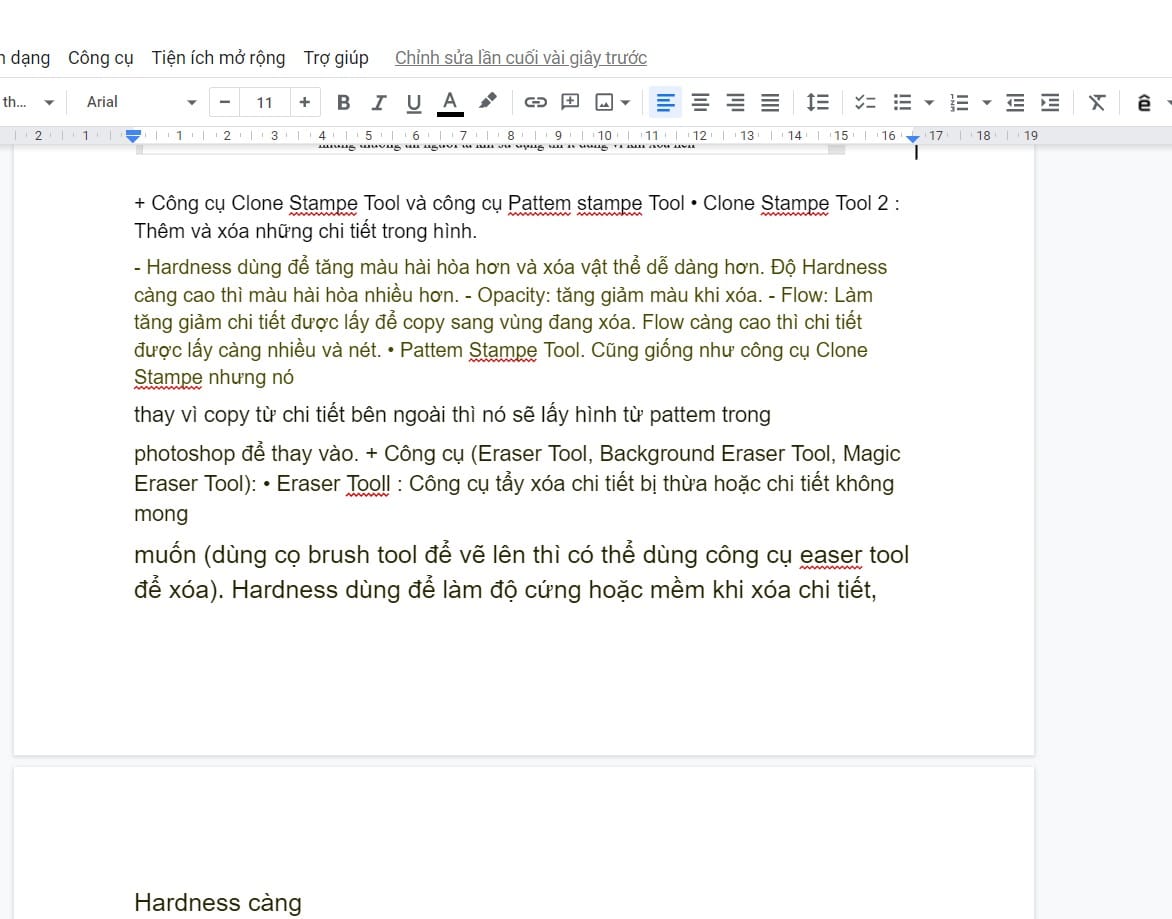Align text to the left
Viewport: 1172px width, 919px height.
tap(664, 102)
